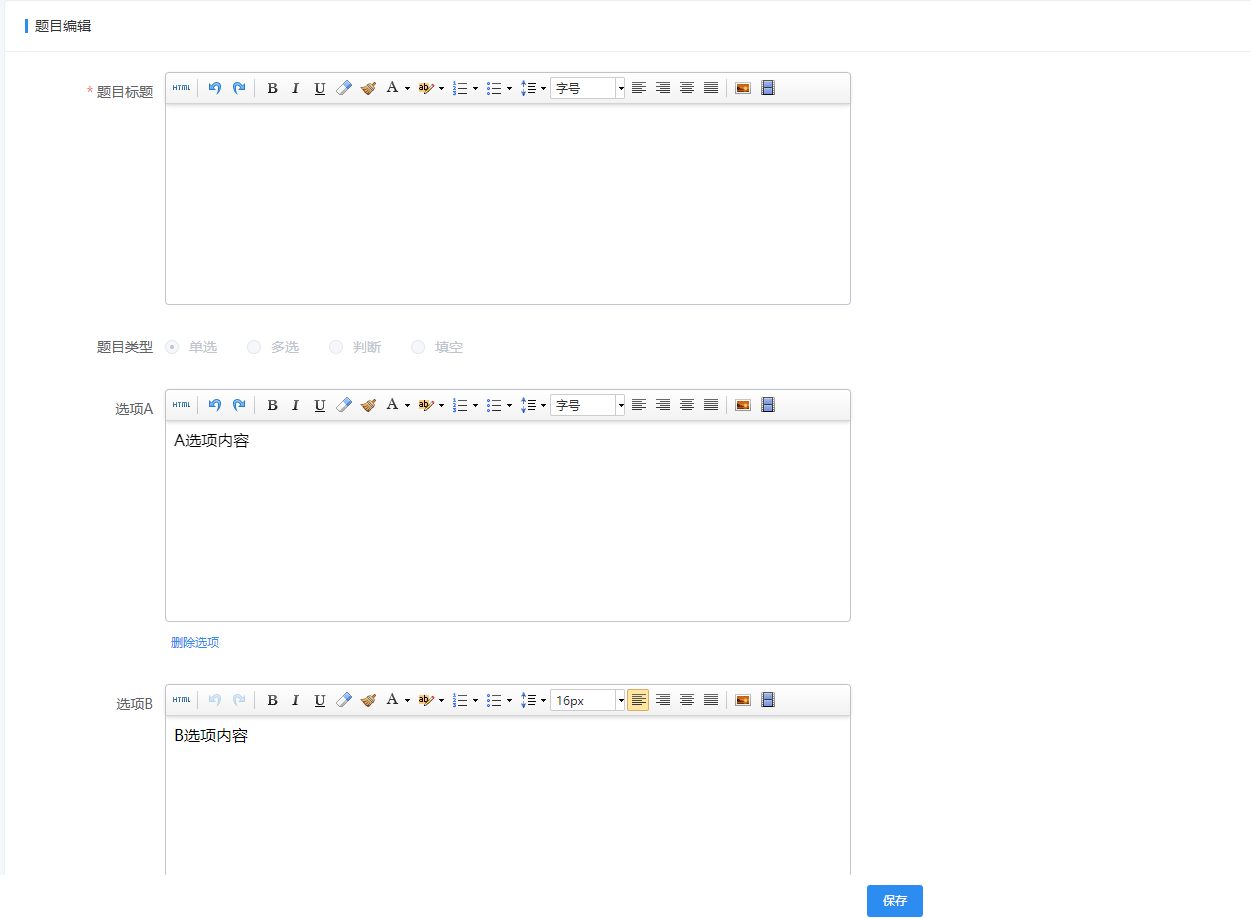Insert image in 选项B editor
Viewport: 1251px width, 918px height.
pyautogui.click(x=743, y=700)
